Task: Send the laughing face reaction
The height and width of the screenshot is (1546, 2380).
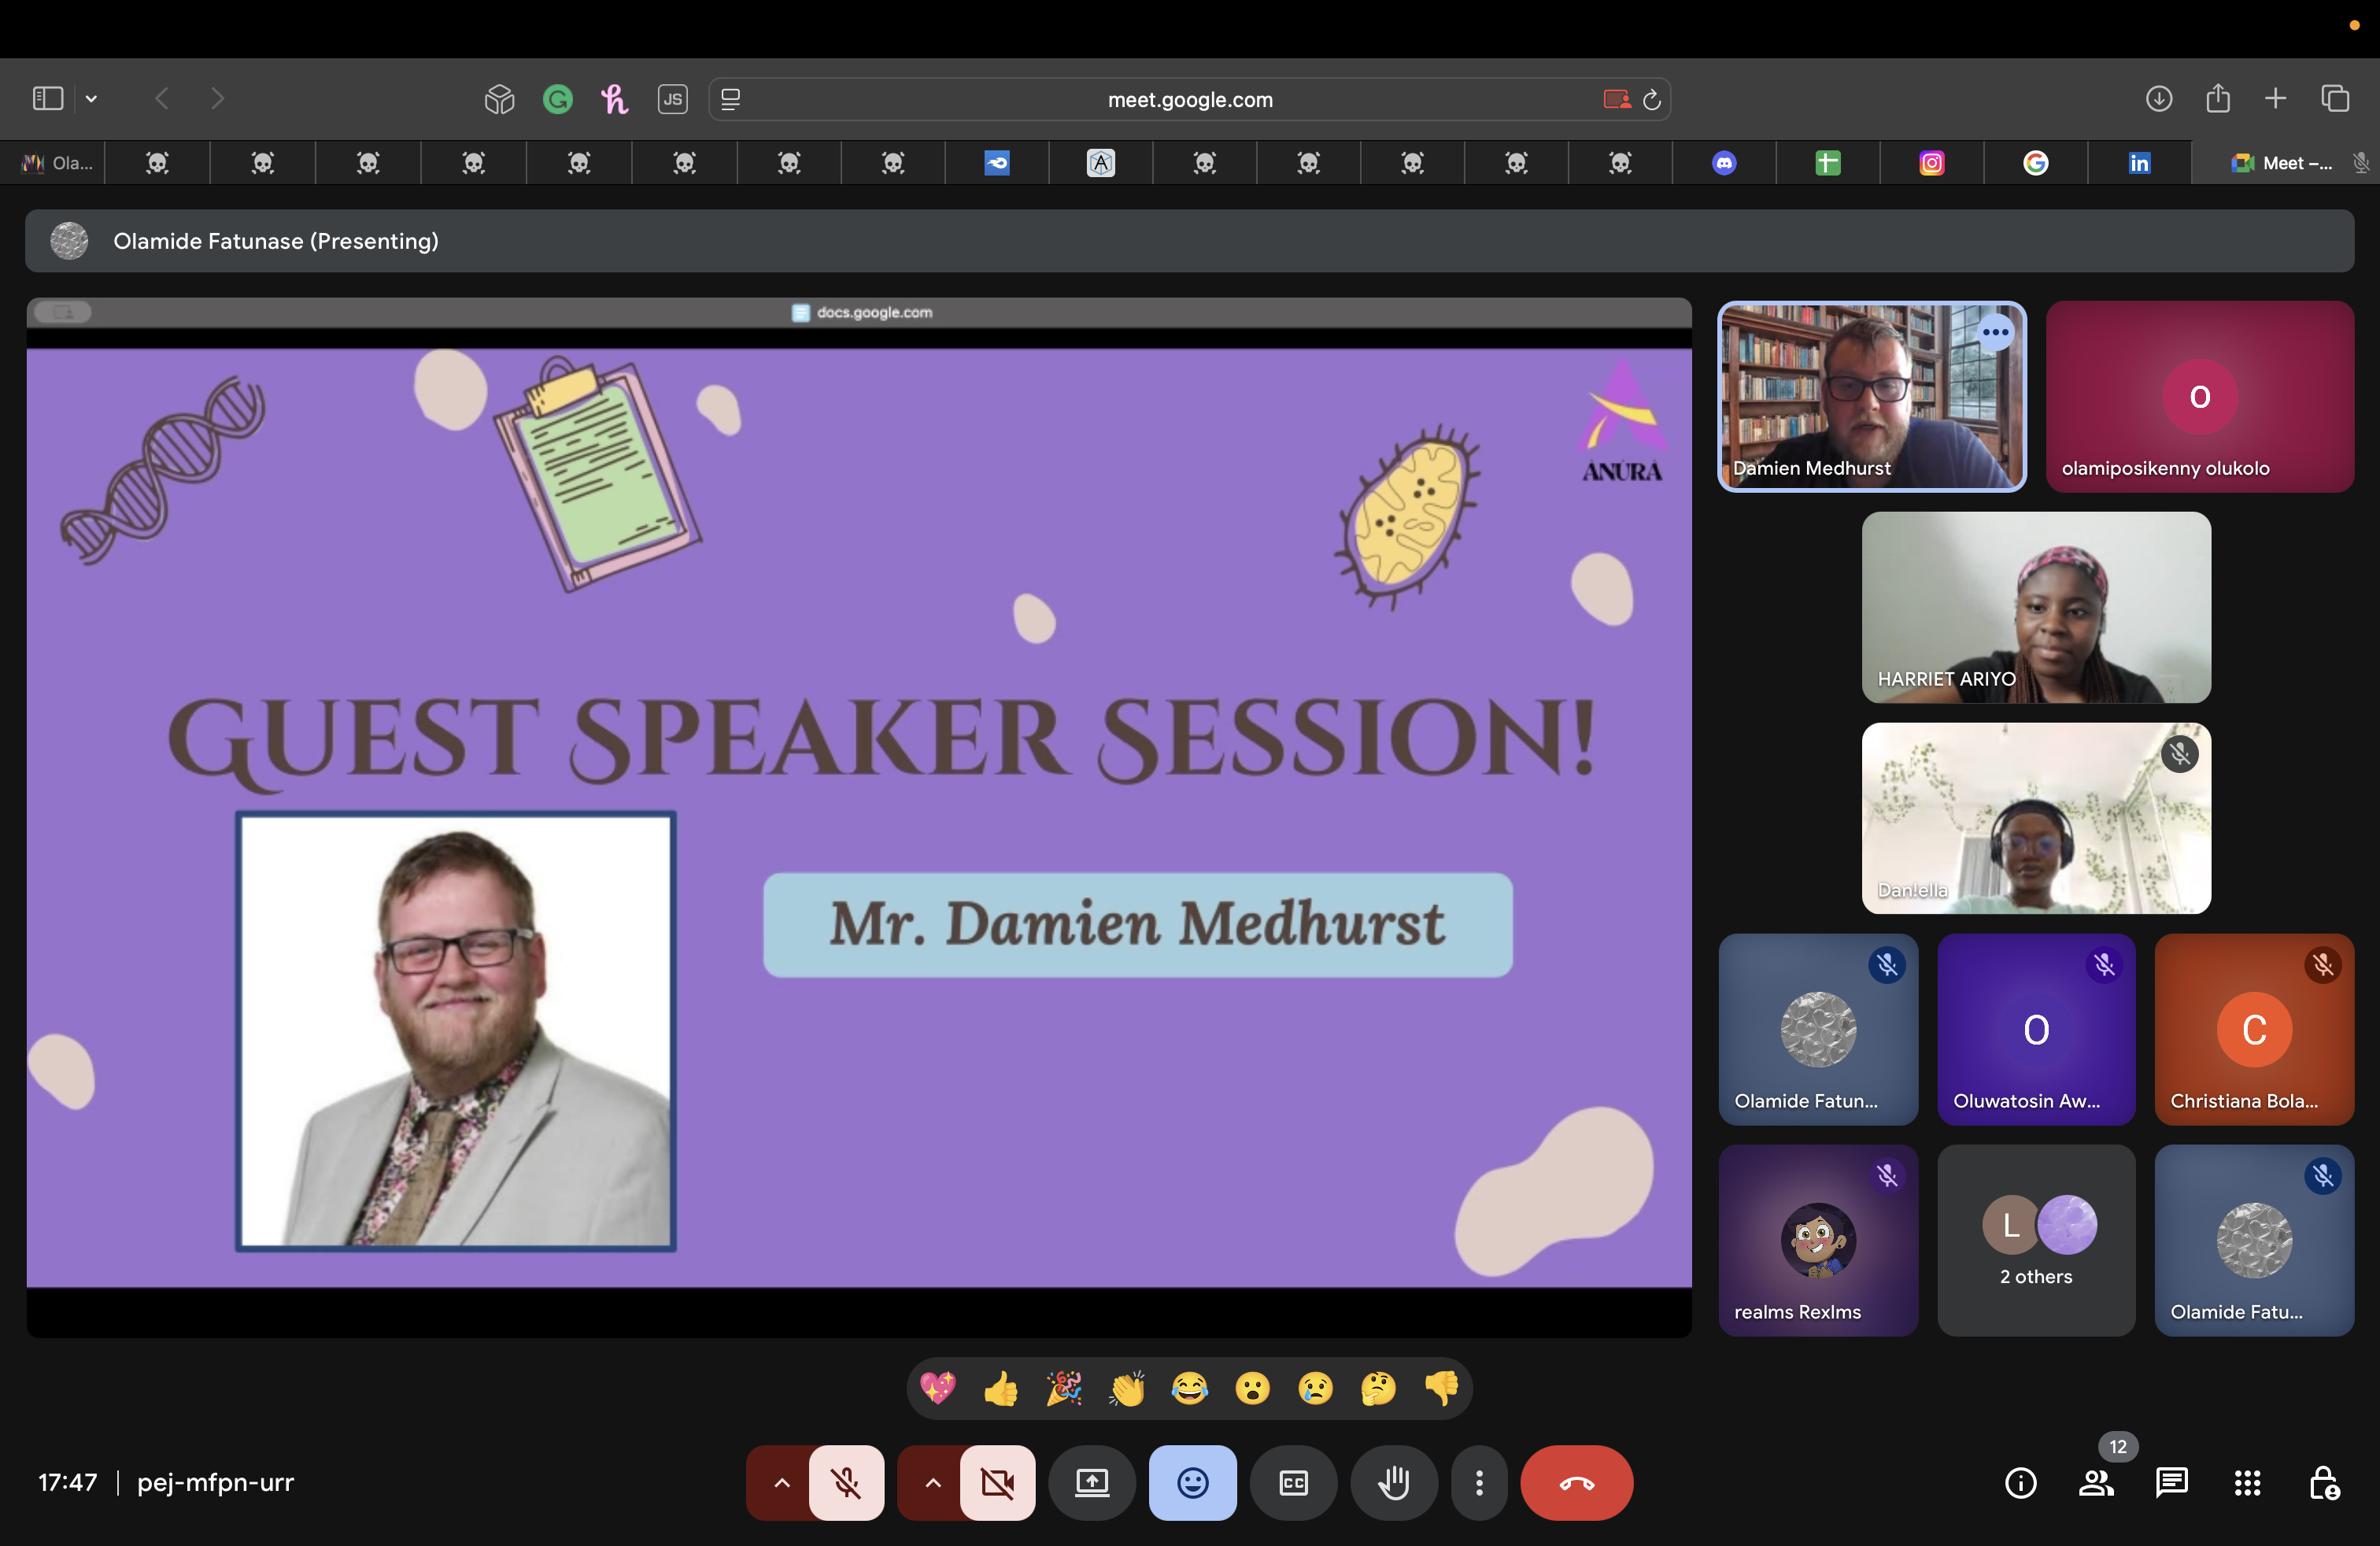Action: 1189,1388
